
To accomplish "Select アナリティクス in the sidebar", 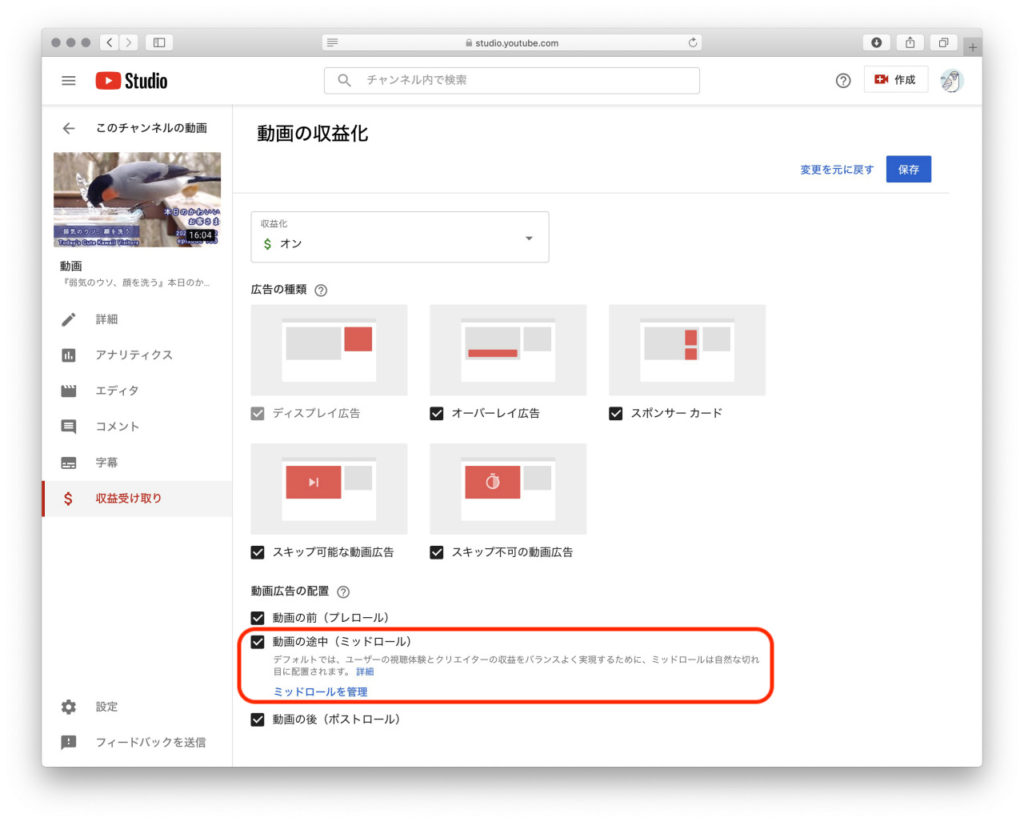I will (134, 355).
